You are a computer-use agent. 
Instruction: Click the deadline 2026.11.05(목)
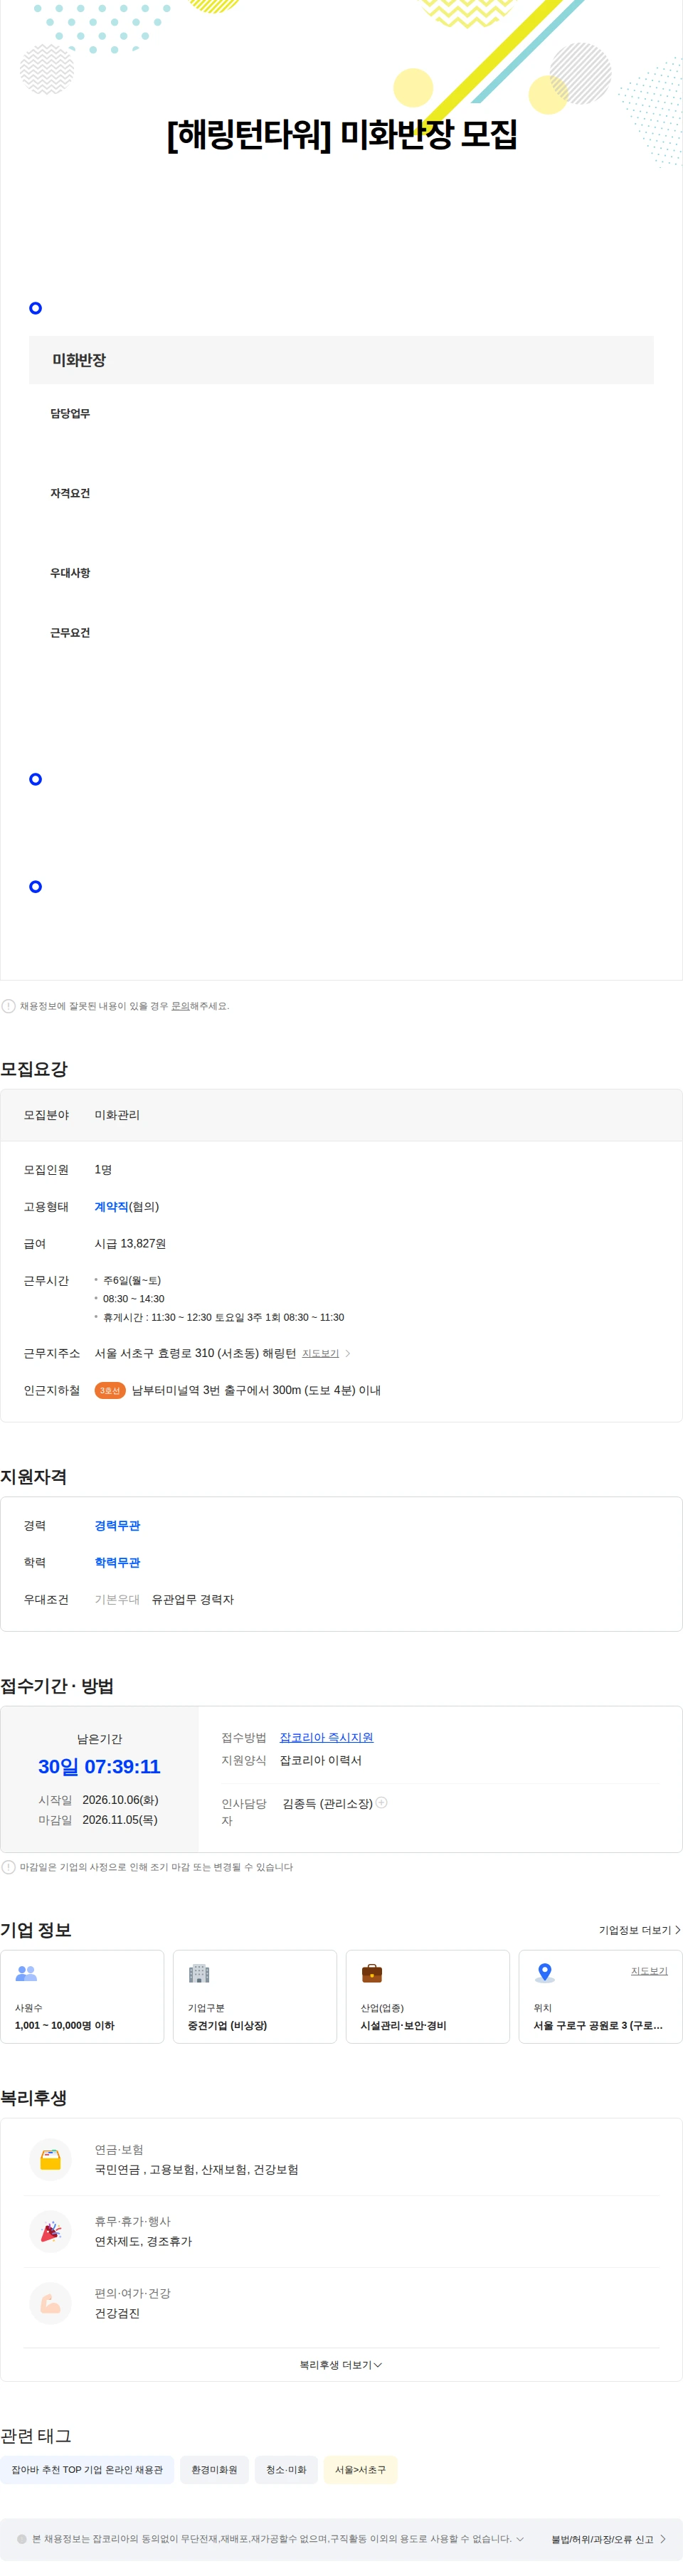click(120, 1820)
